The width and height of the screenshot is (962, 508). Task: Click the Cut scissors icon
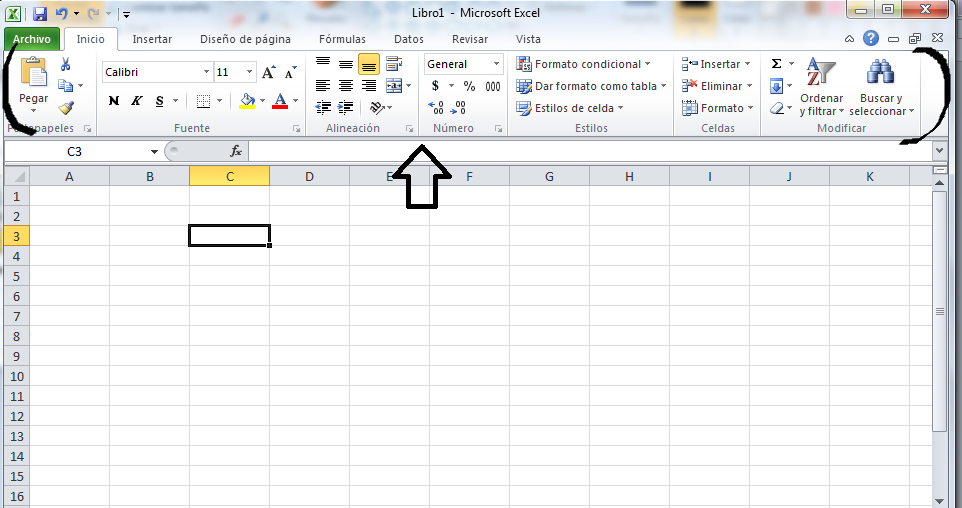pyautogui.click(x=66, y=65)
